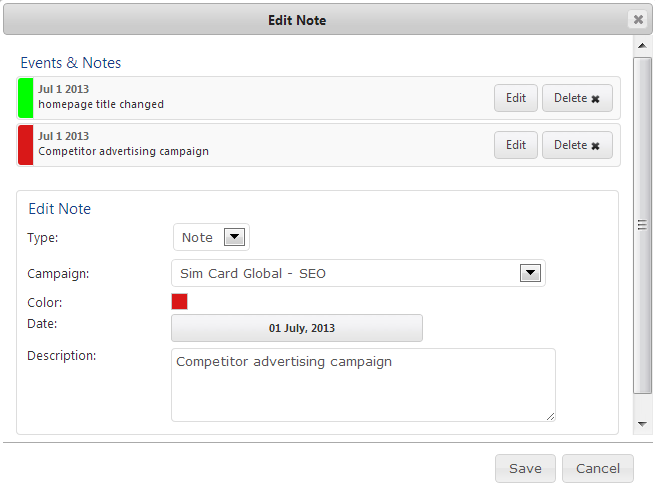Viewport: 655px width, 492px height.
Task: Delete the homepage title changed note
Action: point(577,98)
